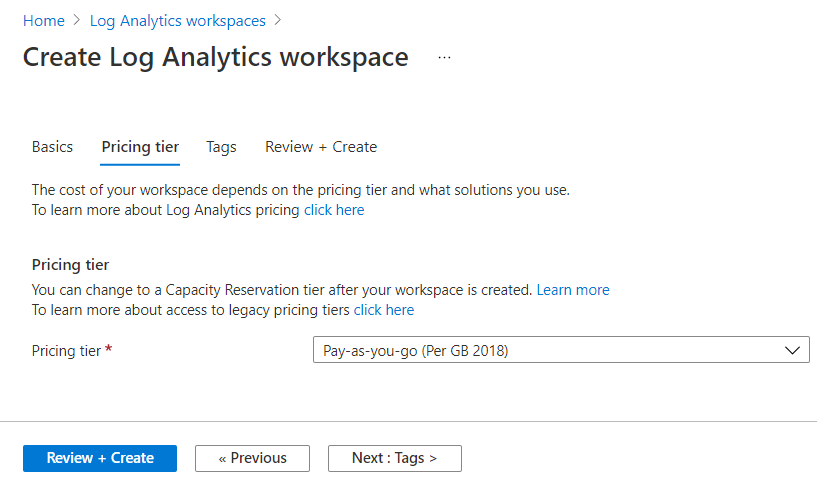Open the Pay-as-you-go (Per GB 2018) dropdown
817x493 pixels.
click(x=561, y=350)
